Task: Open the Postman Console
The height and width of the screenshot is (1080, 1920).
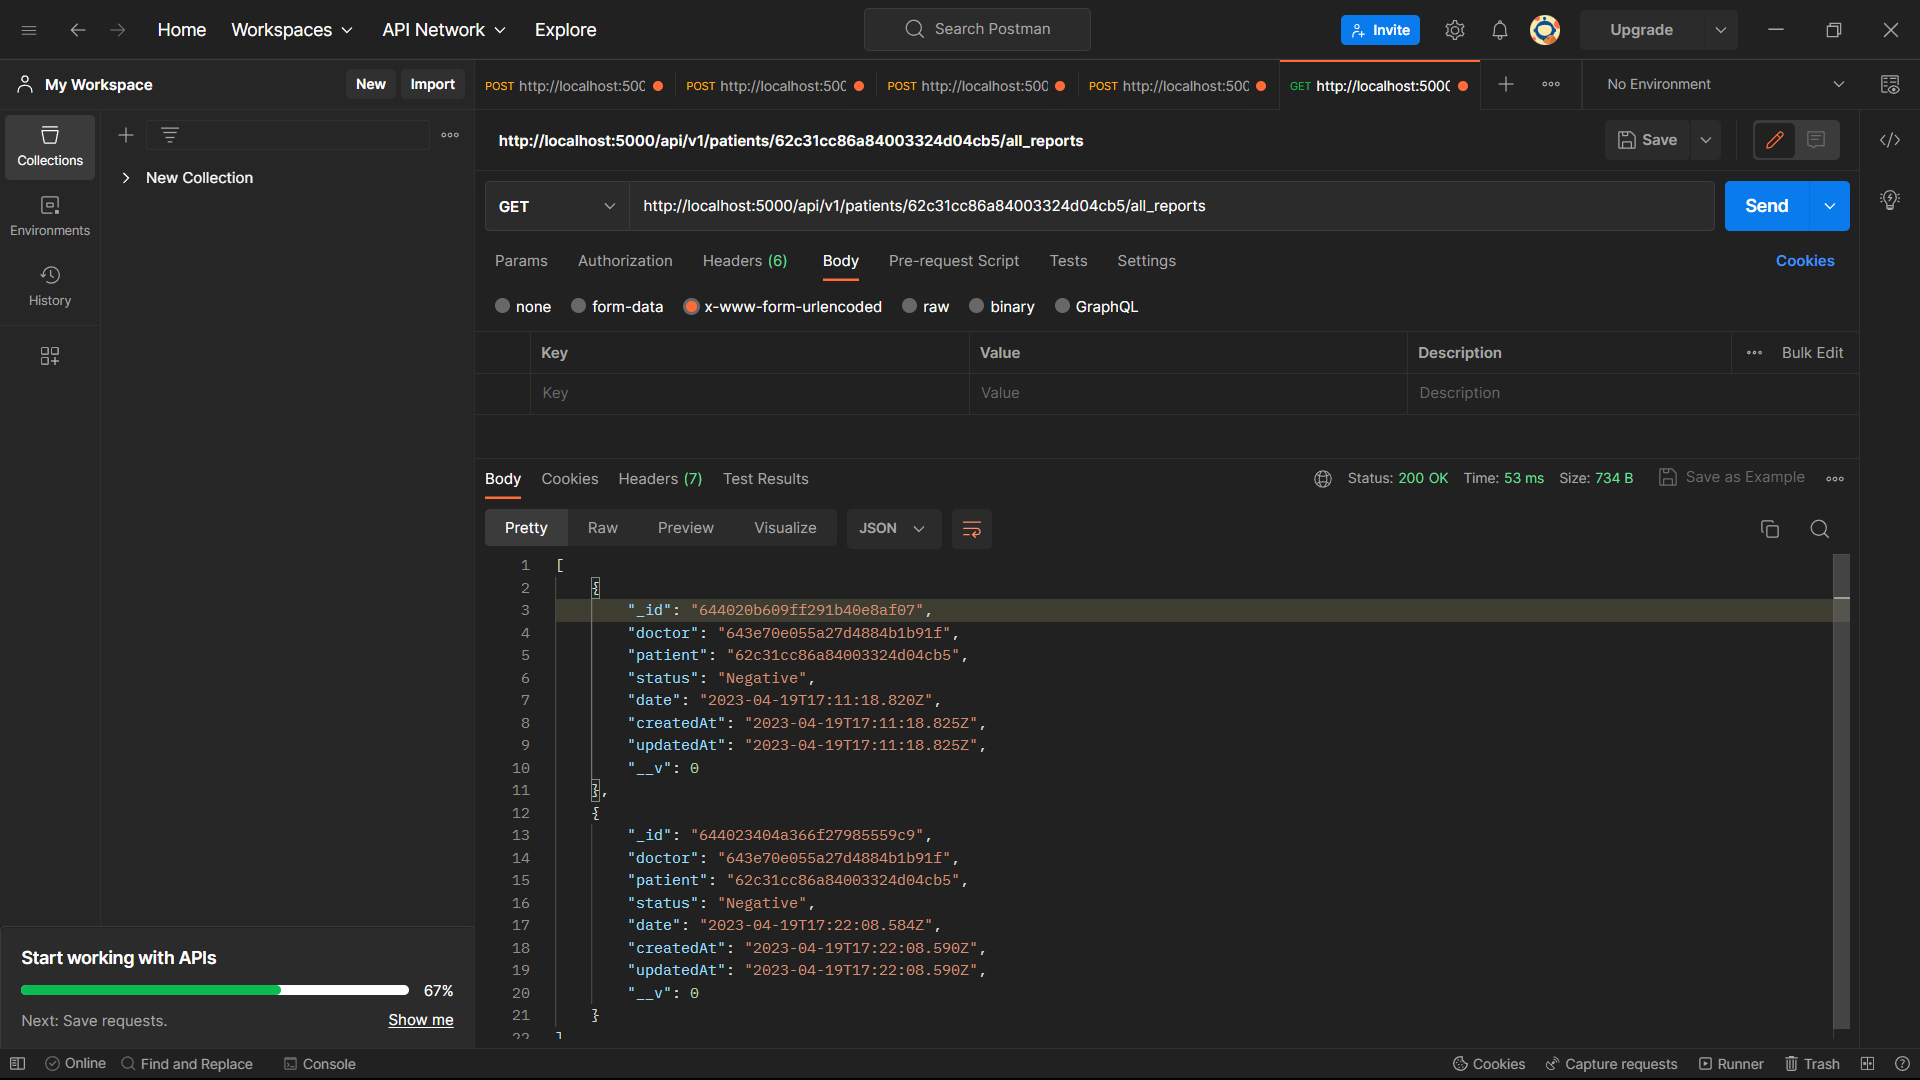Action: click(319, 1064)
